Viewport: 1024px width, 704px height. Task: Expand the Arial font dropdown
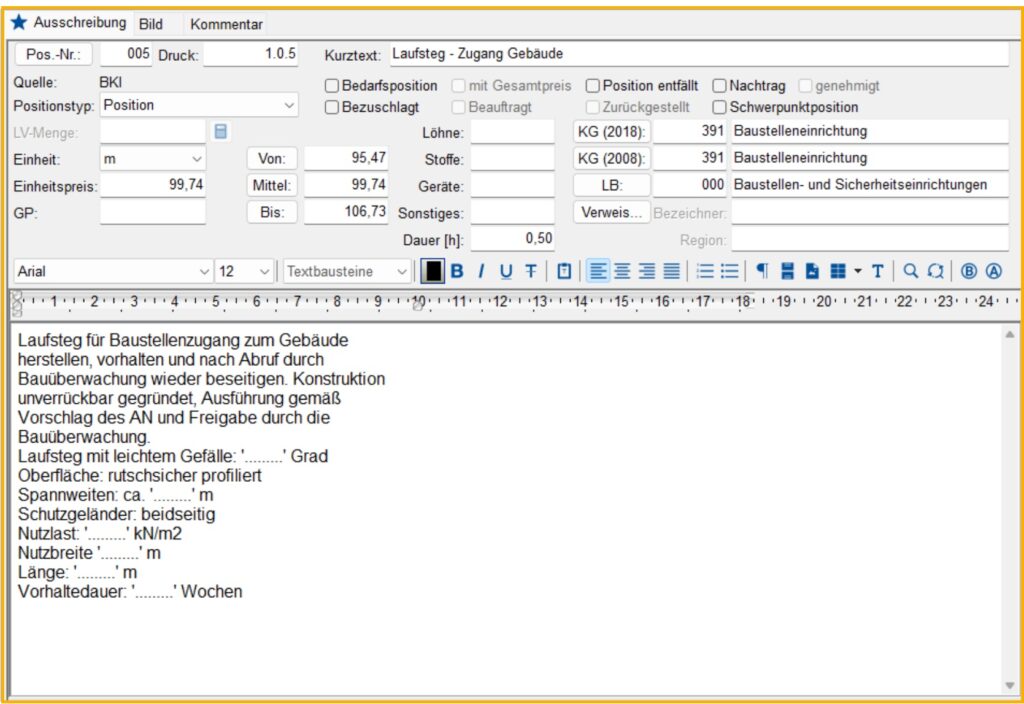tap(113, 271)
